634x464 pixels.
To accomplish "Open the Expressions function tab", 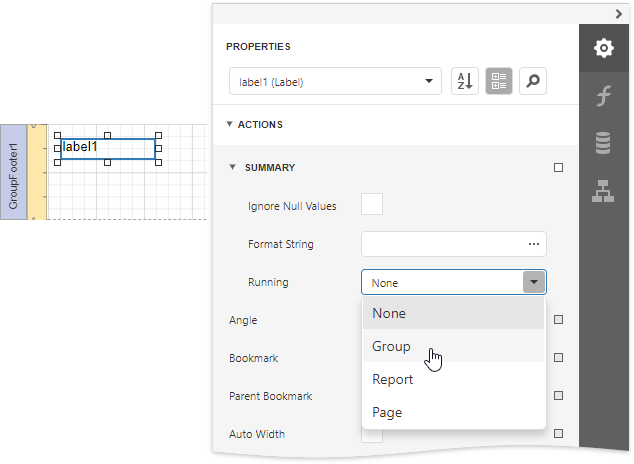I will 603,96.
